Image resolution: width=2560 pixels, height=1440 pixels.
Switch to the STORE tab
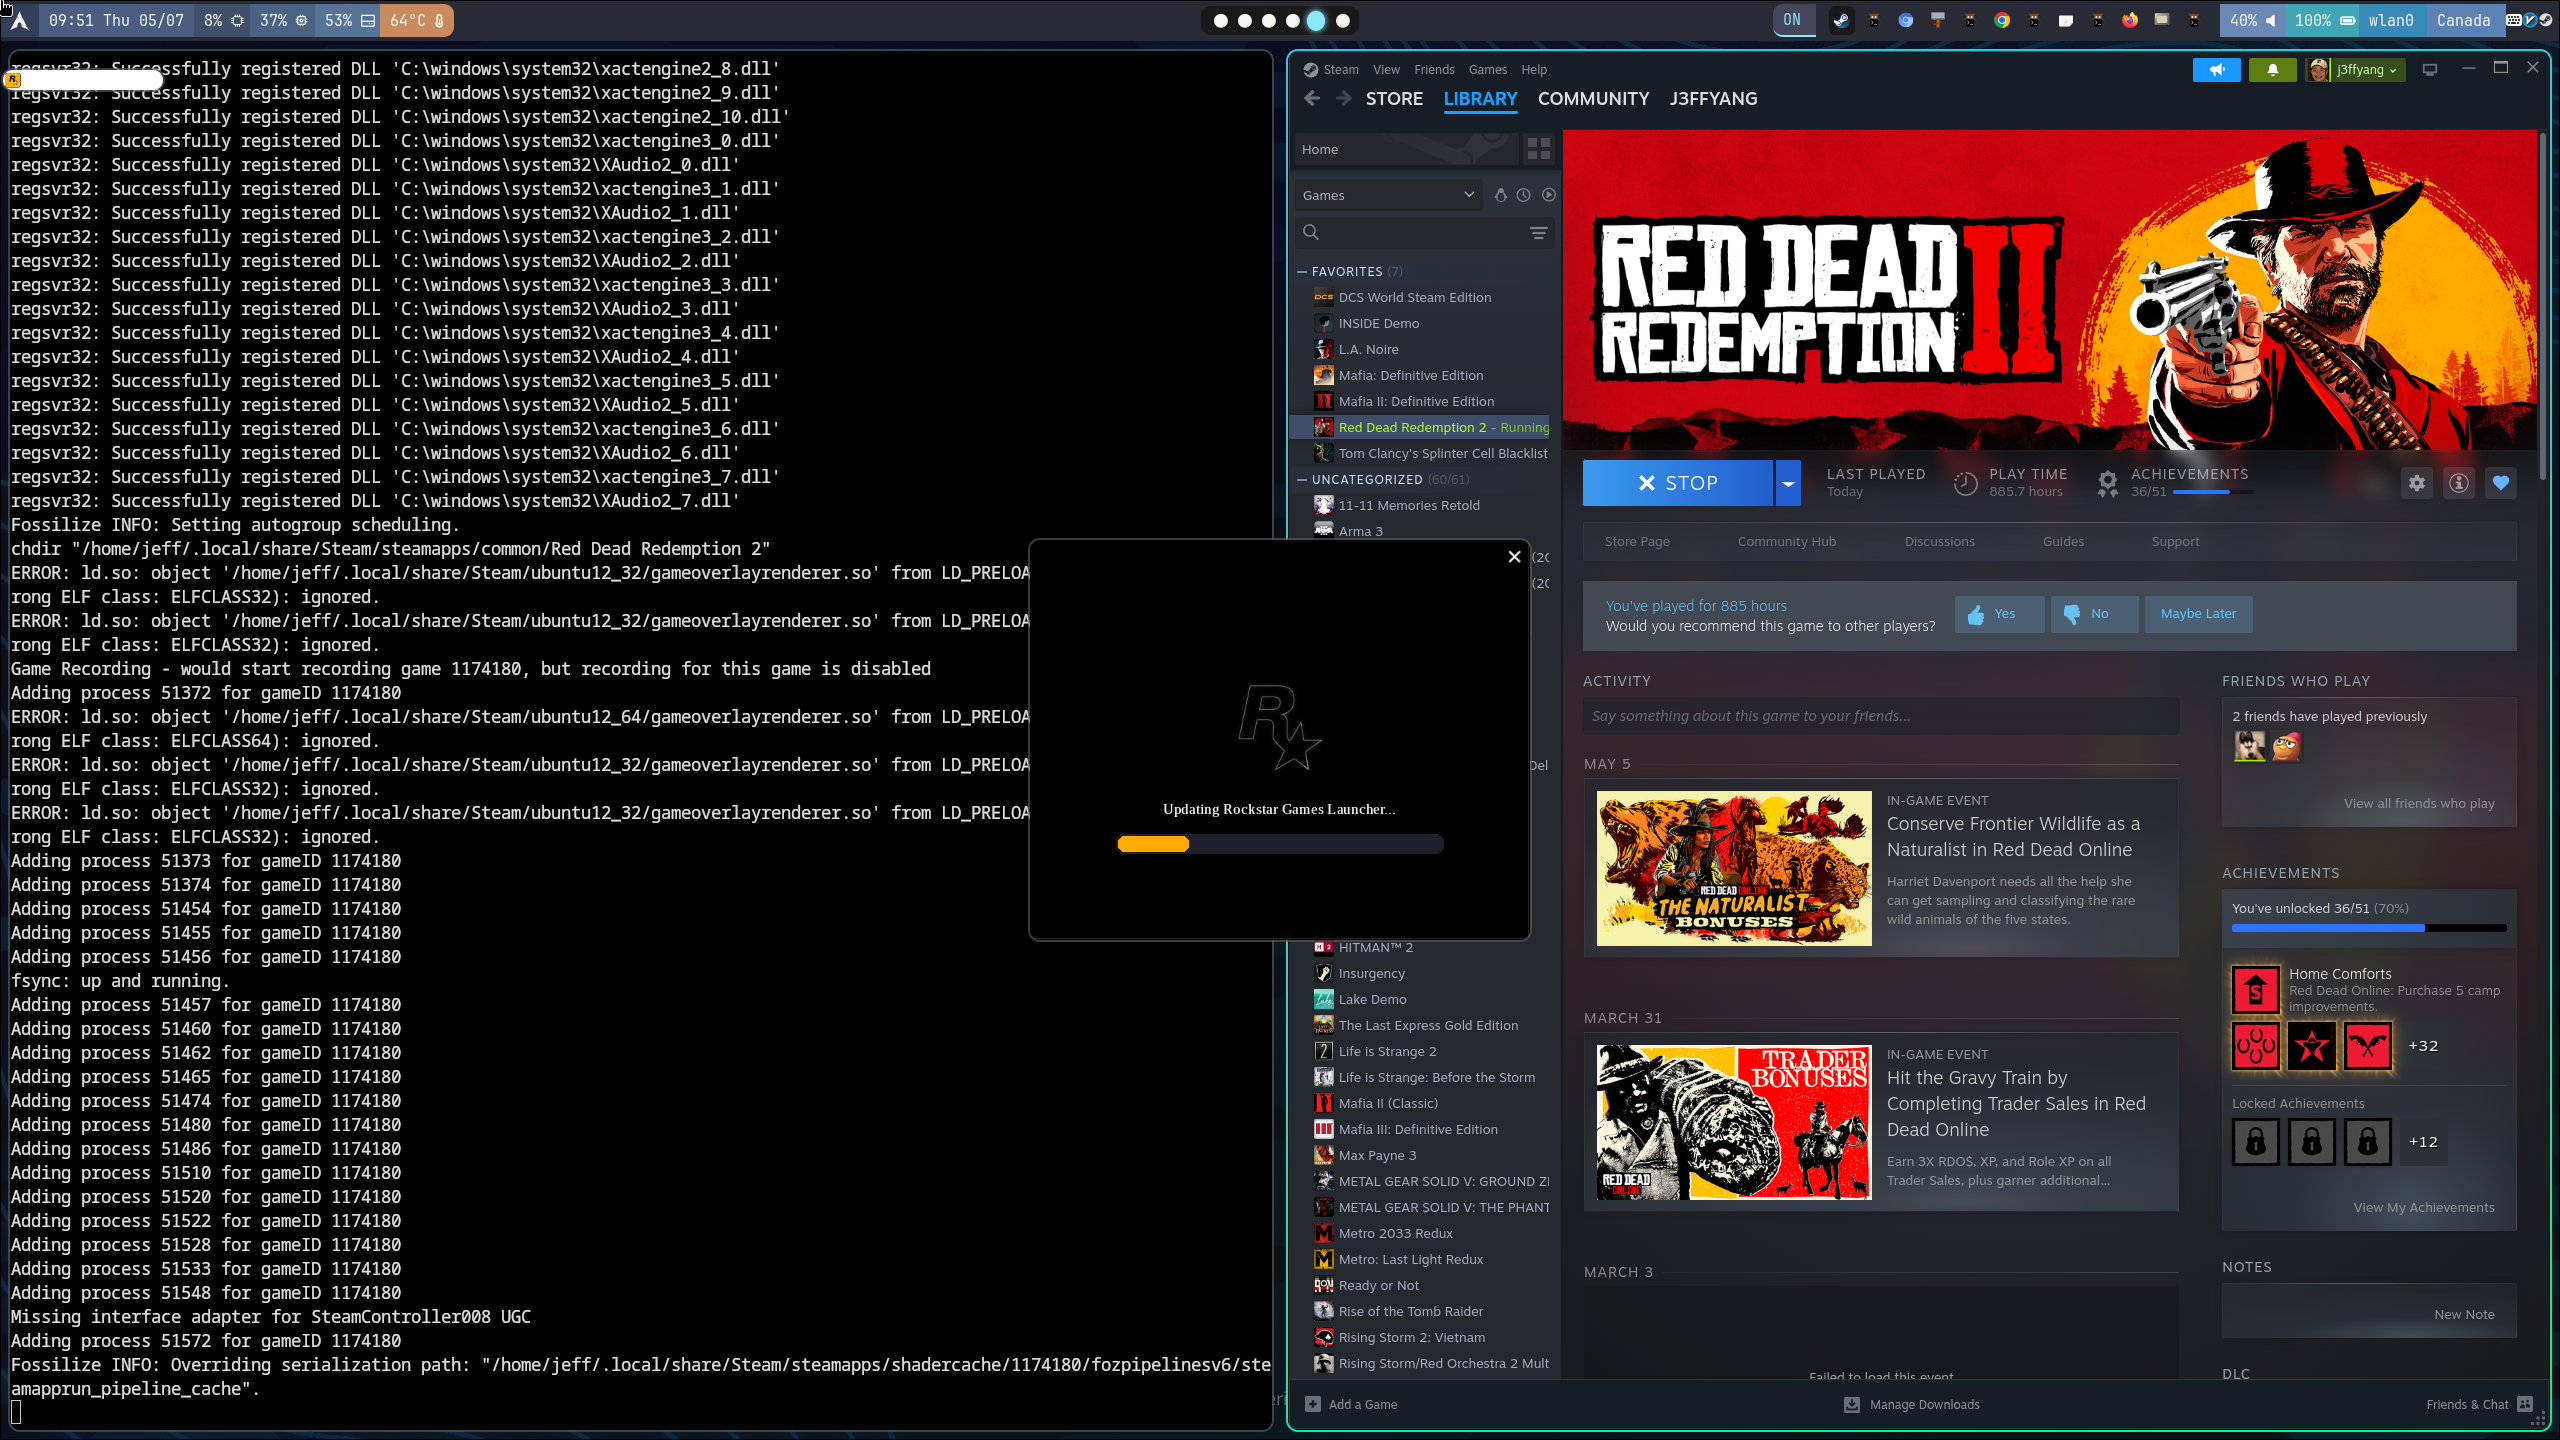(x=1394, y=98)
